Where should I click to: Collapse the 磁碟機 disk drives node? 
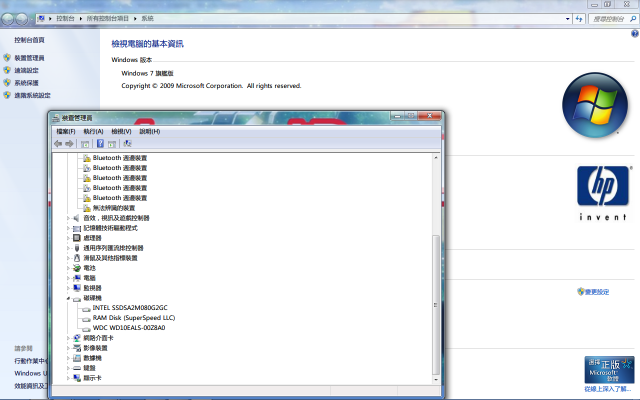click(x=68, y=298)
